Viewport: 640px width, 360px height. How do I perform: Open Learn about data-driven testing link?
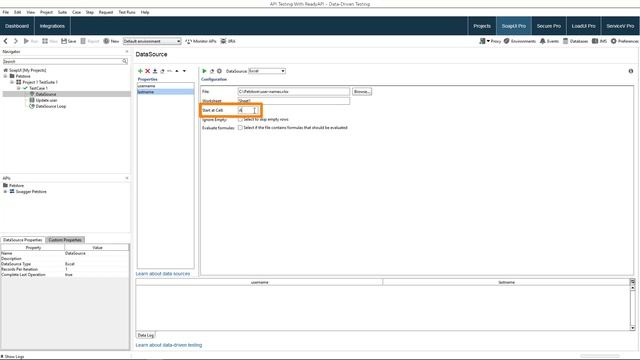[169, 345]
